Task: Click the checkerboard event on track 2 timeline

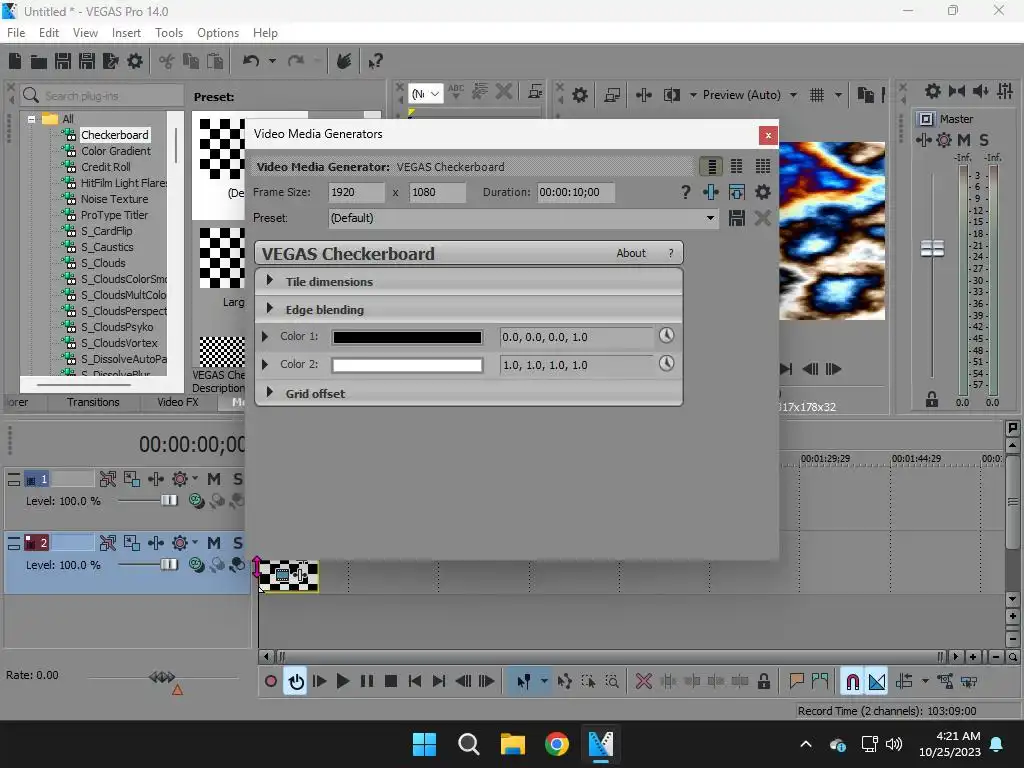Action: point(288,576)
